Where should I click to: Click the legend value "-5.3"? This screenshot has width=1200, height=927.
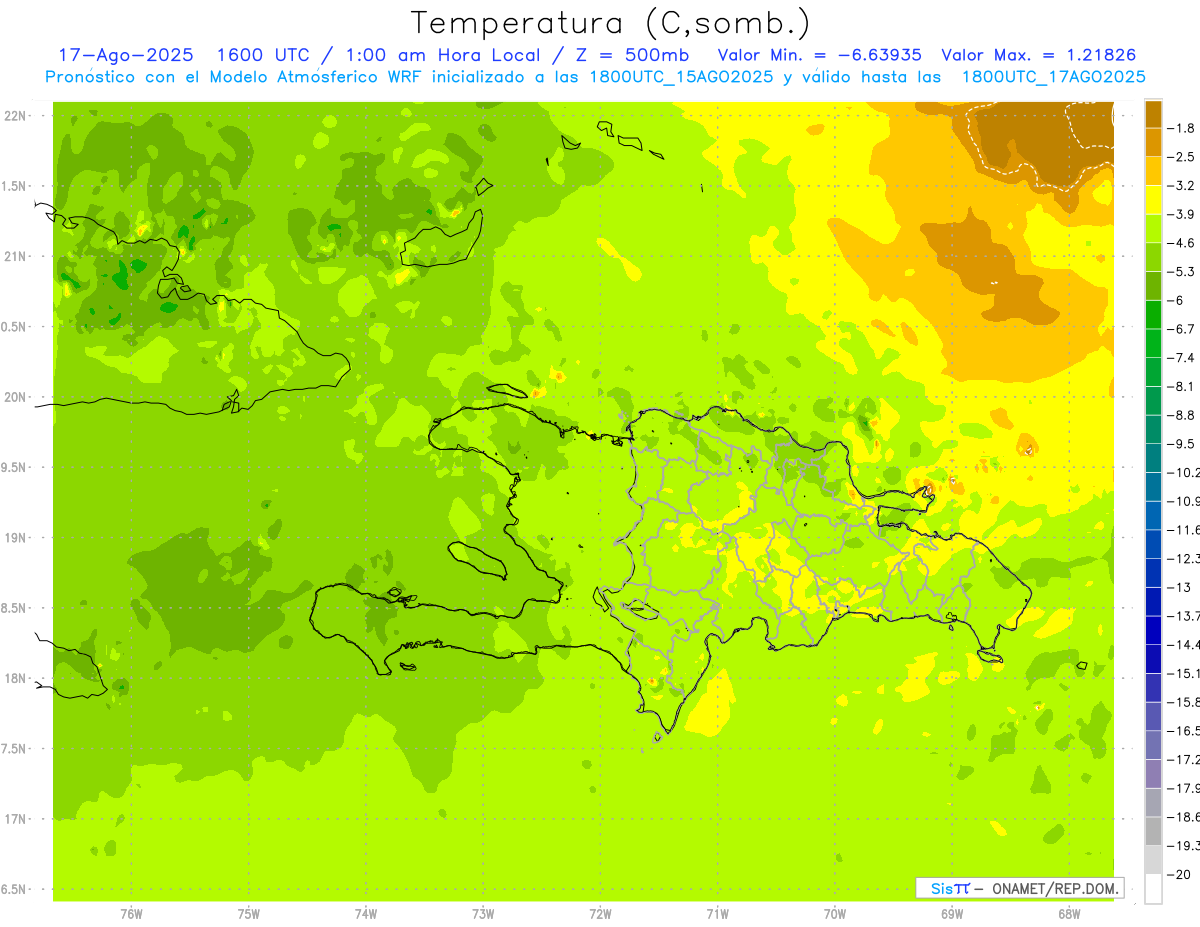(x=1182, y=272)
